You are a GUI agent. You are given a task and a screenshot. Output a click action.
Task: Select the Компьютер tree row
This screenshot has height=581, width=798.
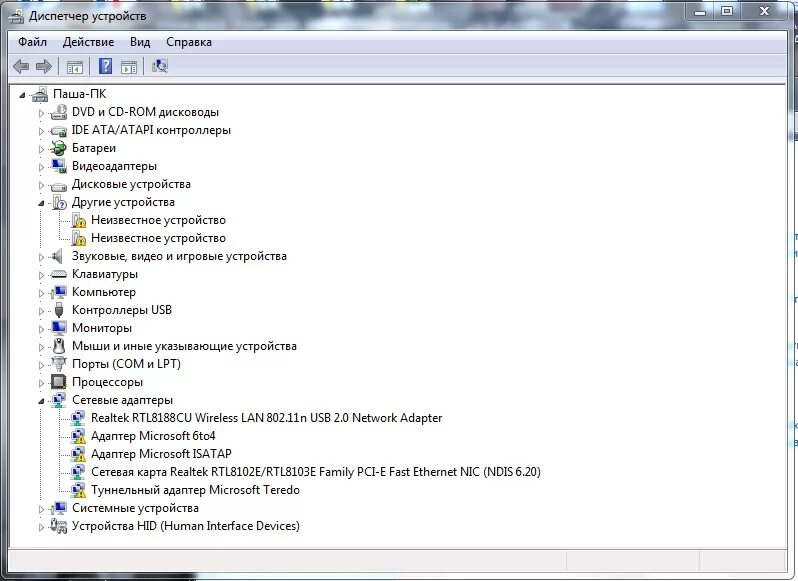104,292
